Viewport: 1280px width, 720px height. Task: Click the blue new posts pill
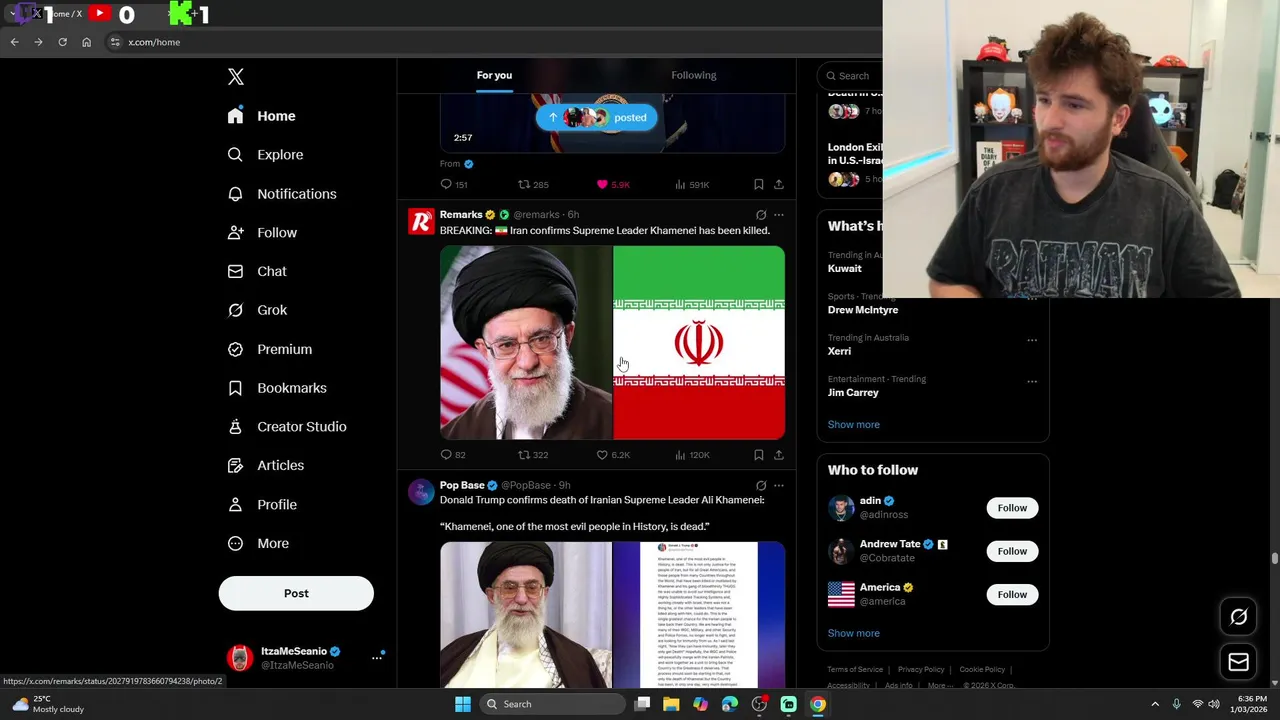pyautogui.click(x=596, y=117)
